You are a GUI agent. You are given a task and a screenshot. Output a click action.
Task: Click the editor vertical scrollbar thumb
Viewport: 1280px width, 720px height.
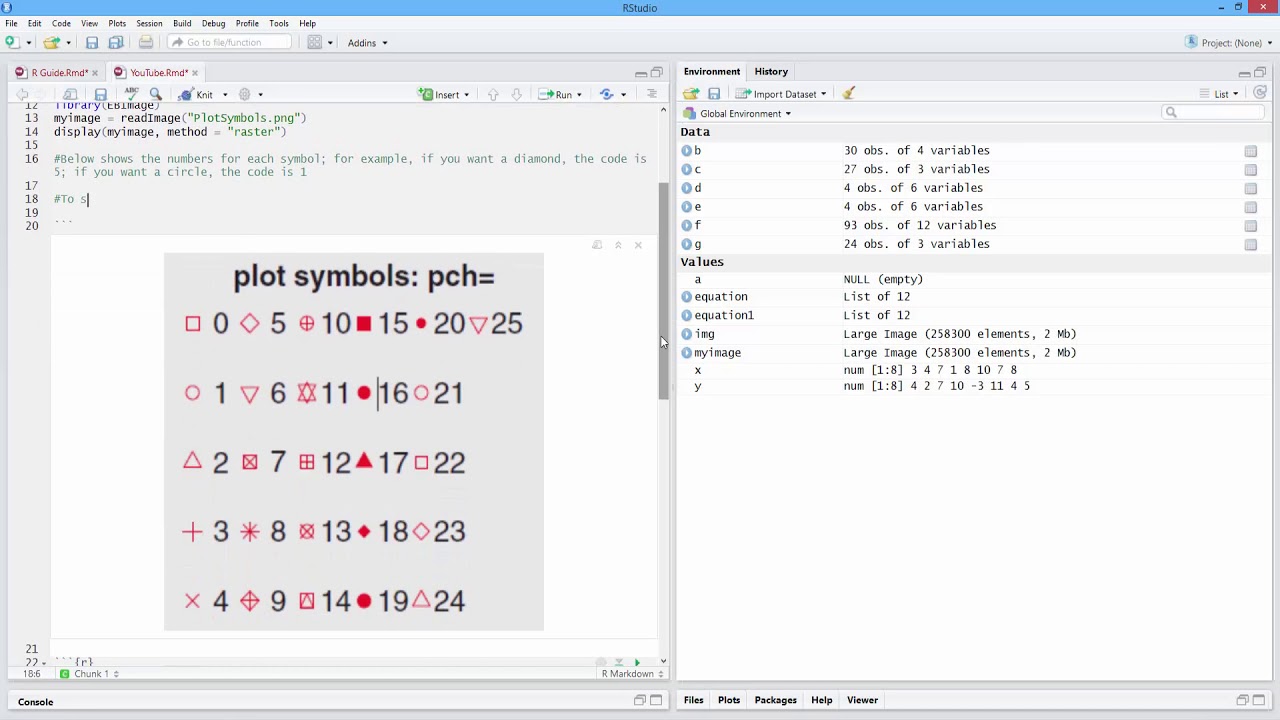(663, 293)
